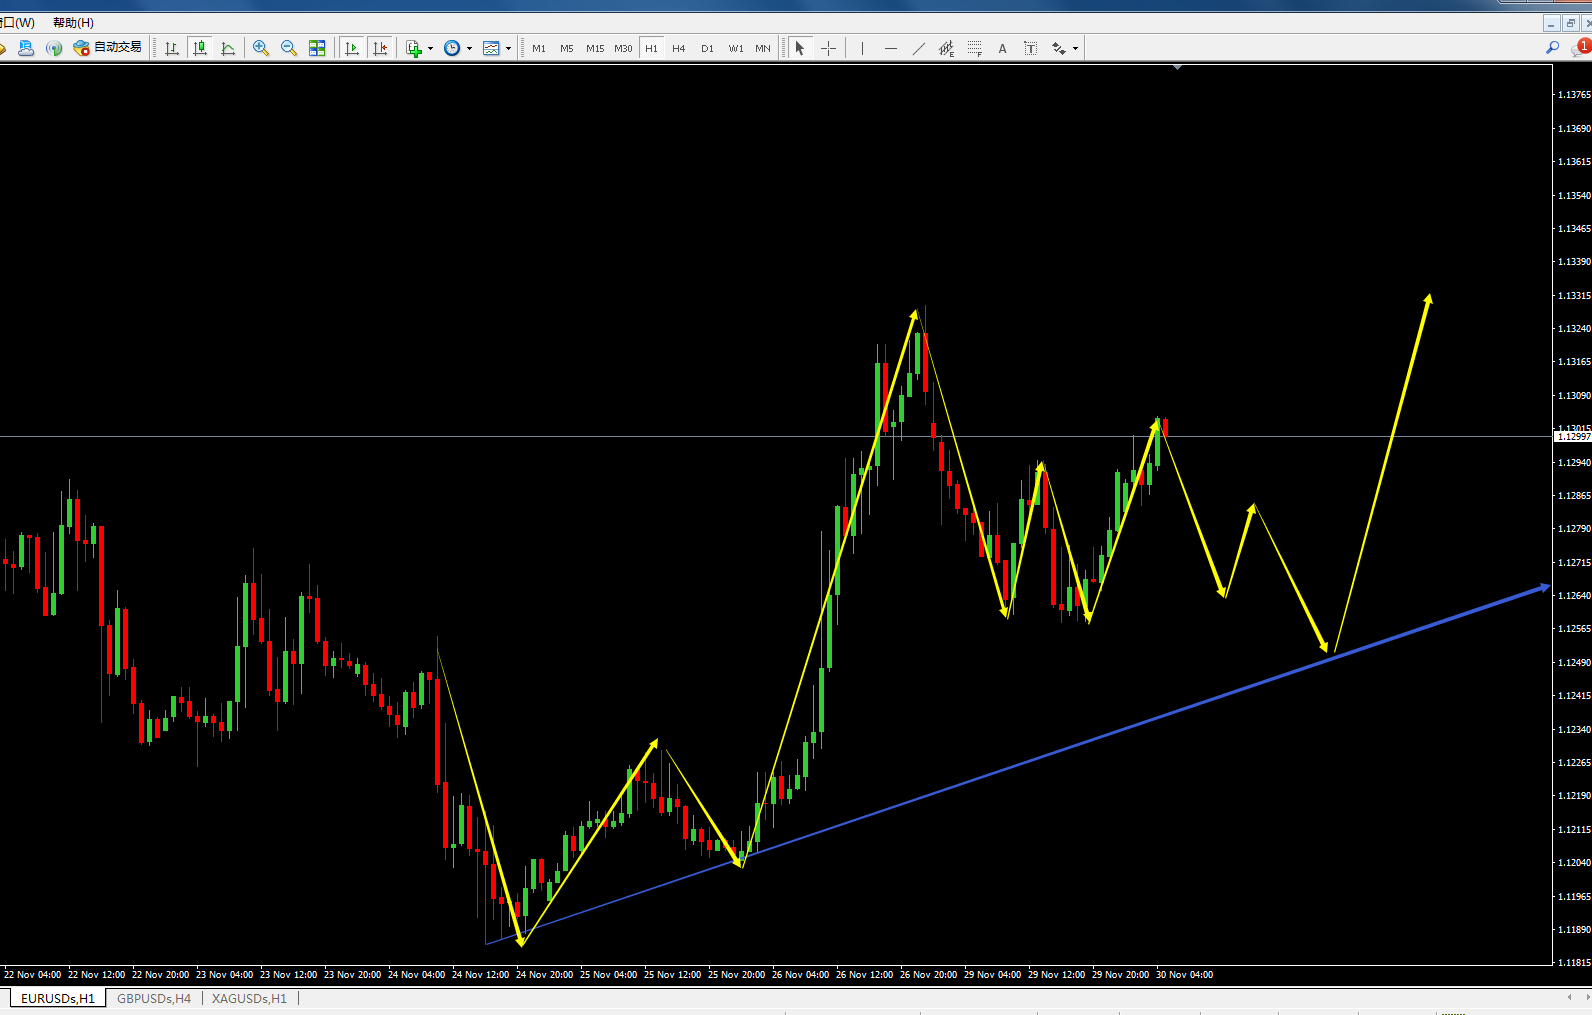Select the equidistant channel tool

point(946,48)
